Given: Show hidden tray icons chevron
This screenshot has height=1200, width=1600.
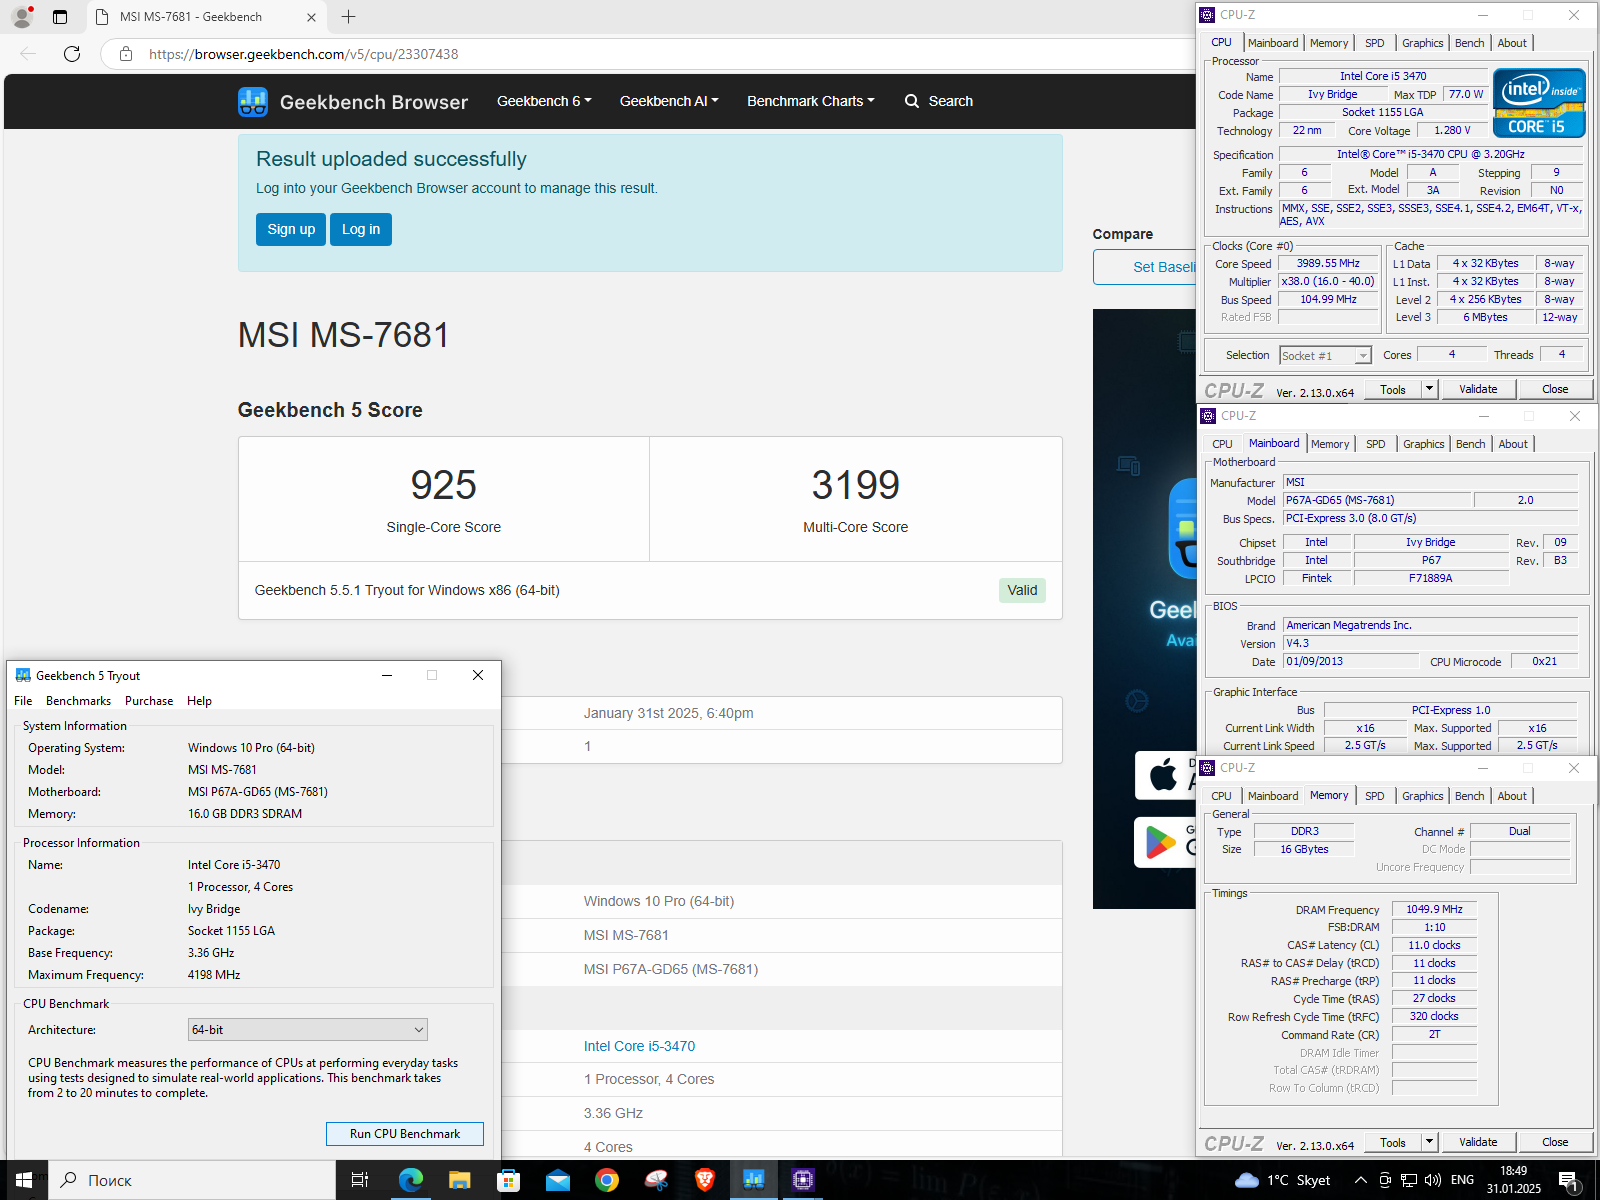Looking at the screenshot, I should (1361, 1180).
